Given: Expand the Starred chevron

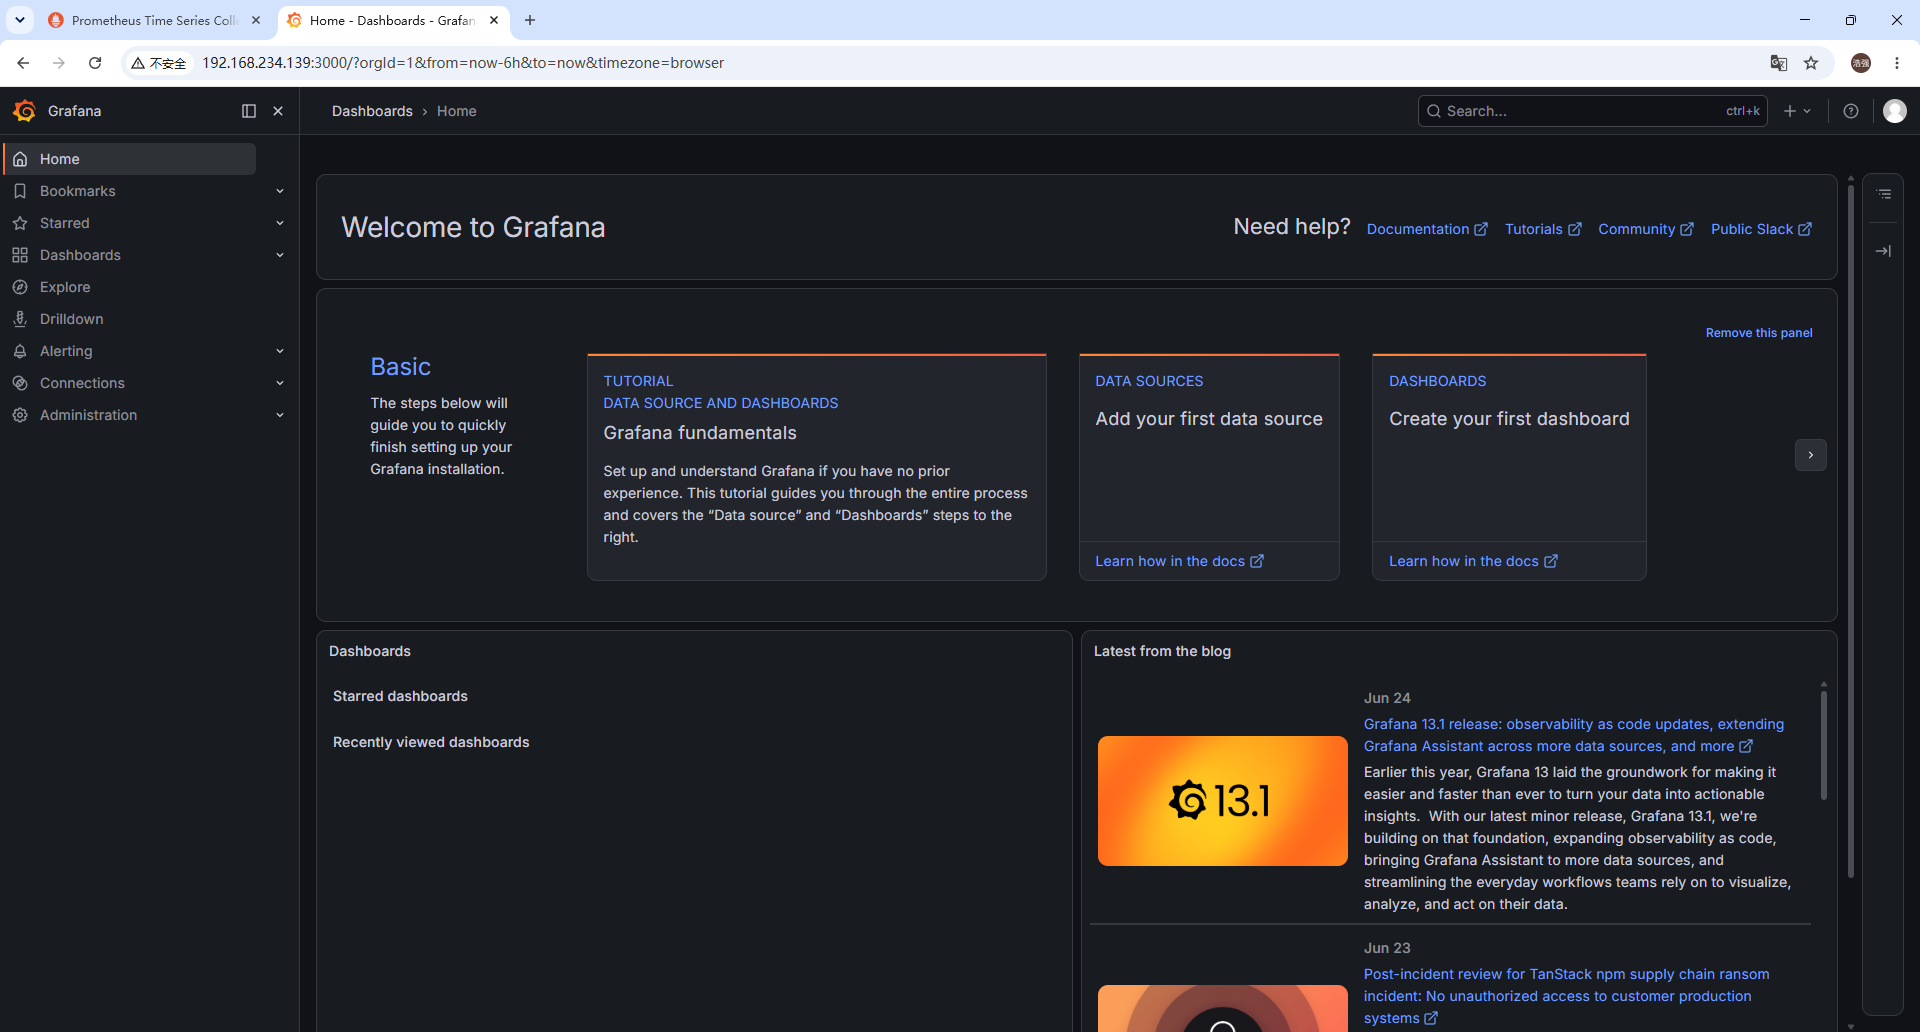Looking at the screenshot, I should pos(280,223).
